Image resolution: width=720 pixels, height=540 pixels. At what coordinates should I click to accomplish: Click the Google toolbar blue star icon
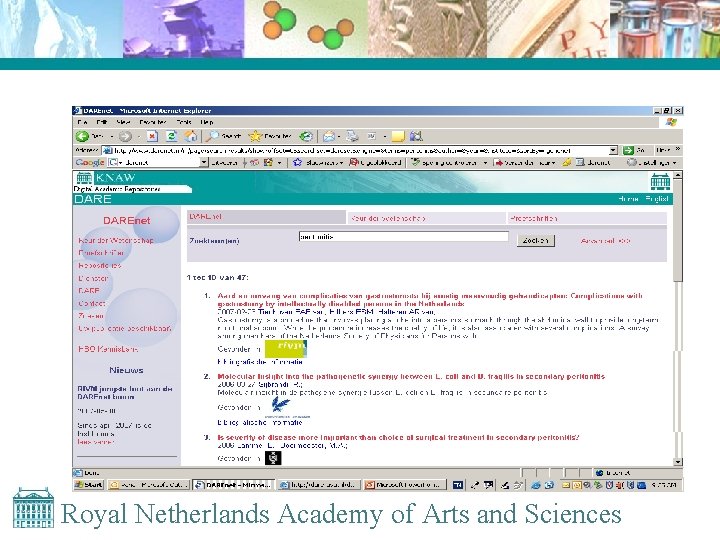(x=298, y=163)
